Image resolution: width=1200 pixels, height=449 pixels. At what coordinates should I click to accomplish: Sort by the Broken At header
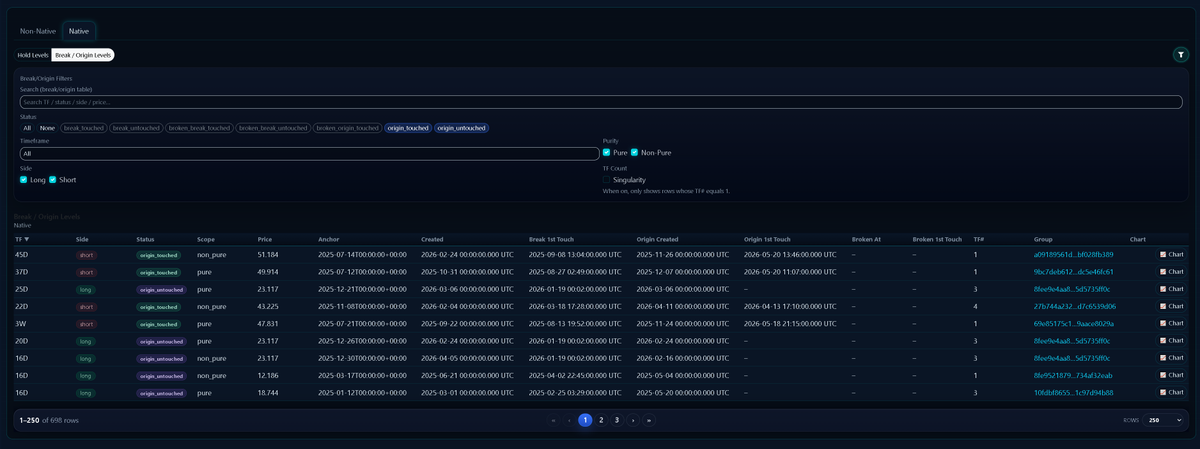tap(867, 239)
